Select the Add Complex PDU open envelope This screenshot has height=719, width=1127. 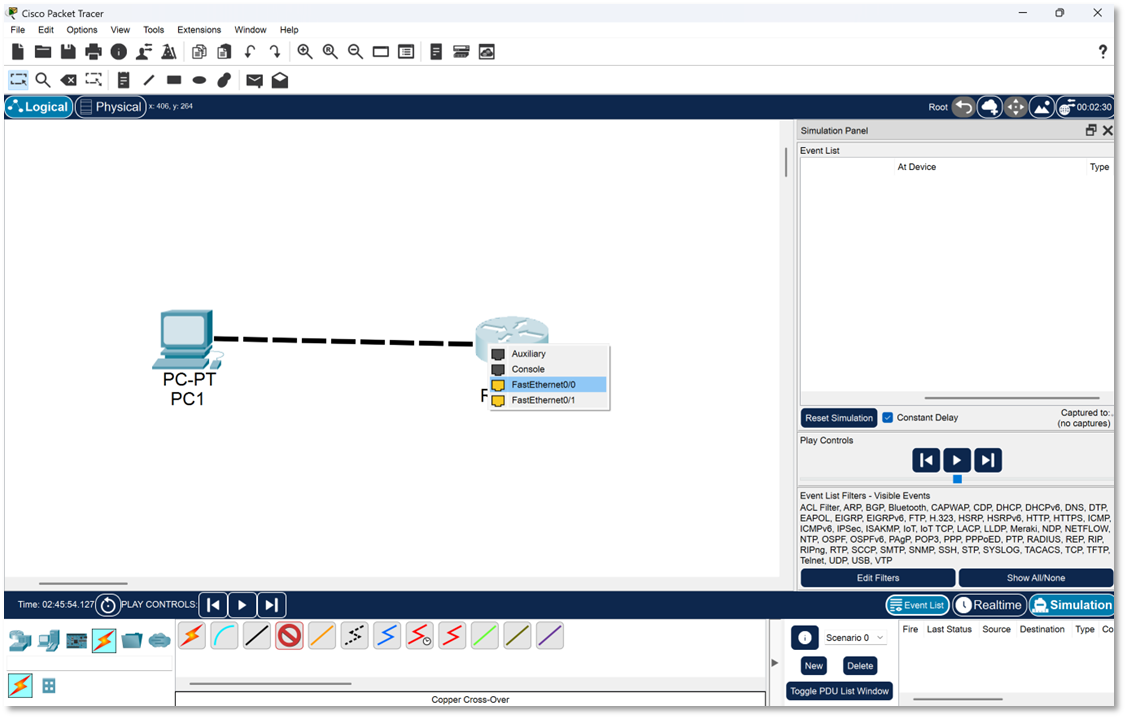pyautogui.click(x=280, y=80)
